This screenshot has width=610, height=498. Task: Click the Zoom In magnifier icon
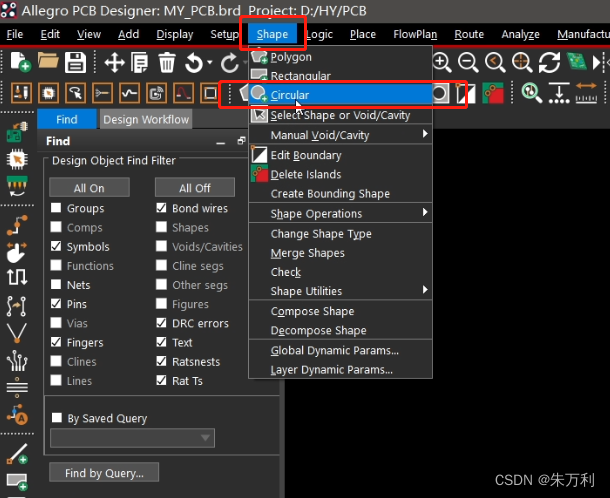pyautogui.click(x=442, y=62)
